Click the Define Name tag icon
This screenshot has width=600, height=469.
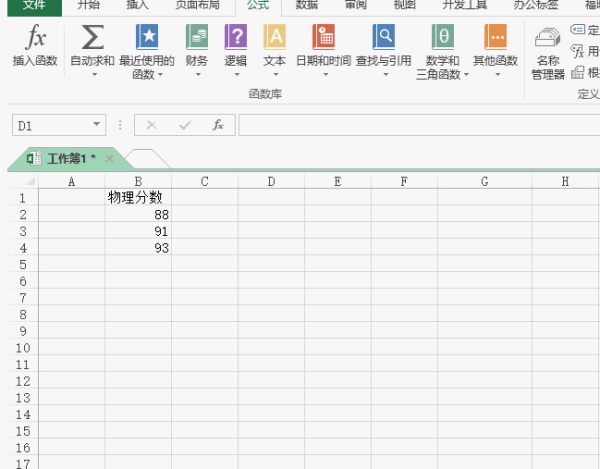click(x=577, y=29)
